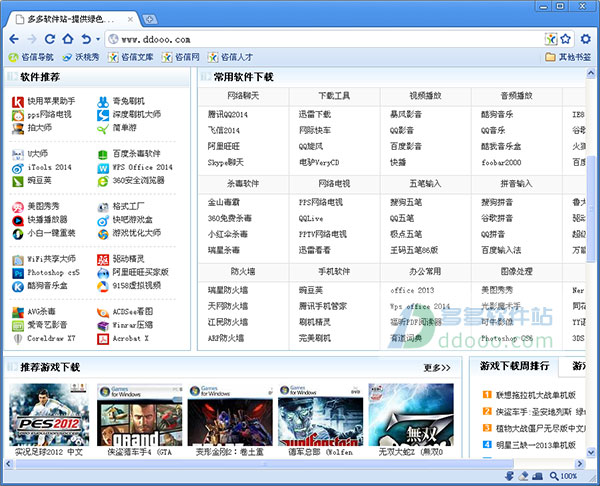
Task: Open the 无双大蛇Z game thumbnail
Action: tap(411, 415)
